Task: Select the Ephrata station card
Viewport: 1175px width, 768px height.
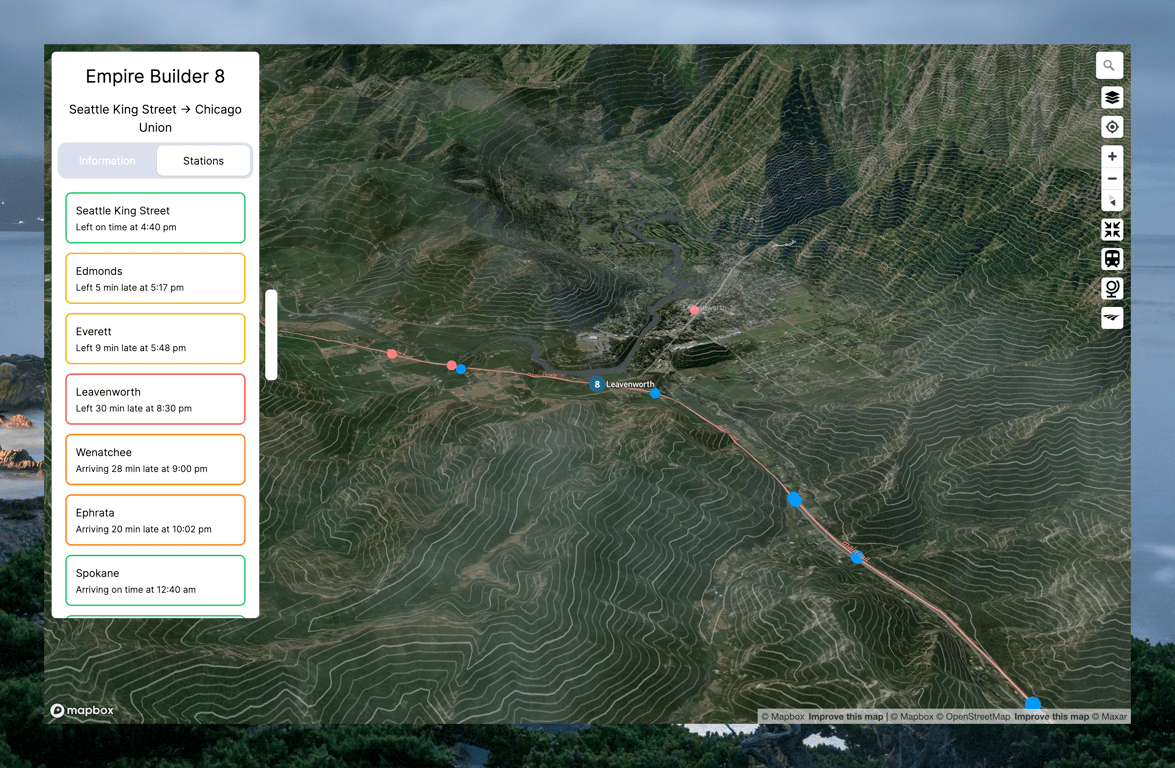Action: 155,520
